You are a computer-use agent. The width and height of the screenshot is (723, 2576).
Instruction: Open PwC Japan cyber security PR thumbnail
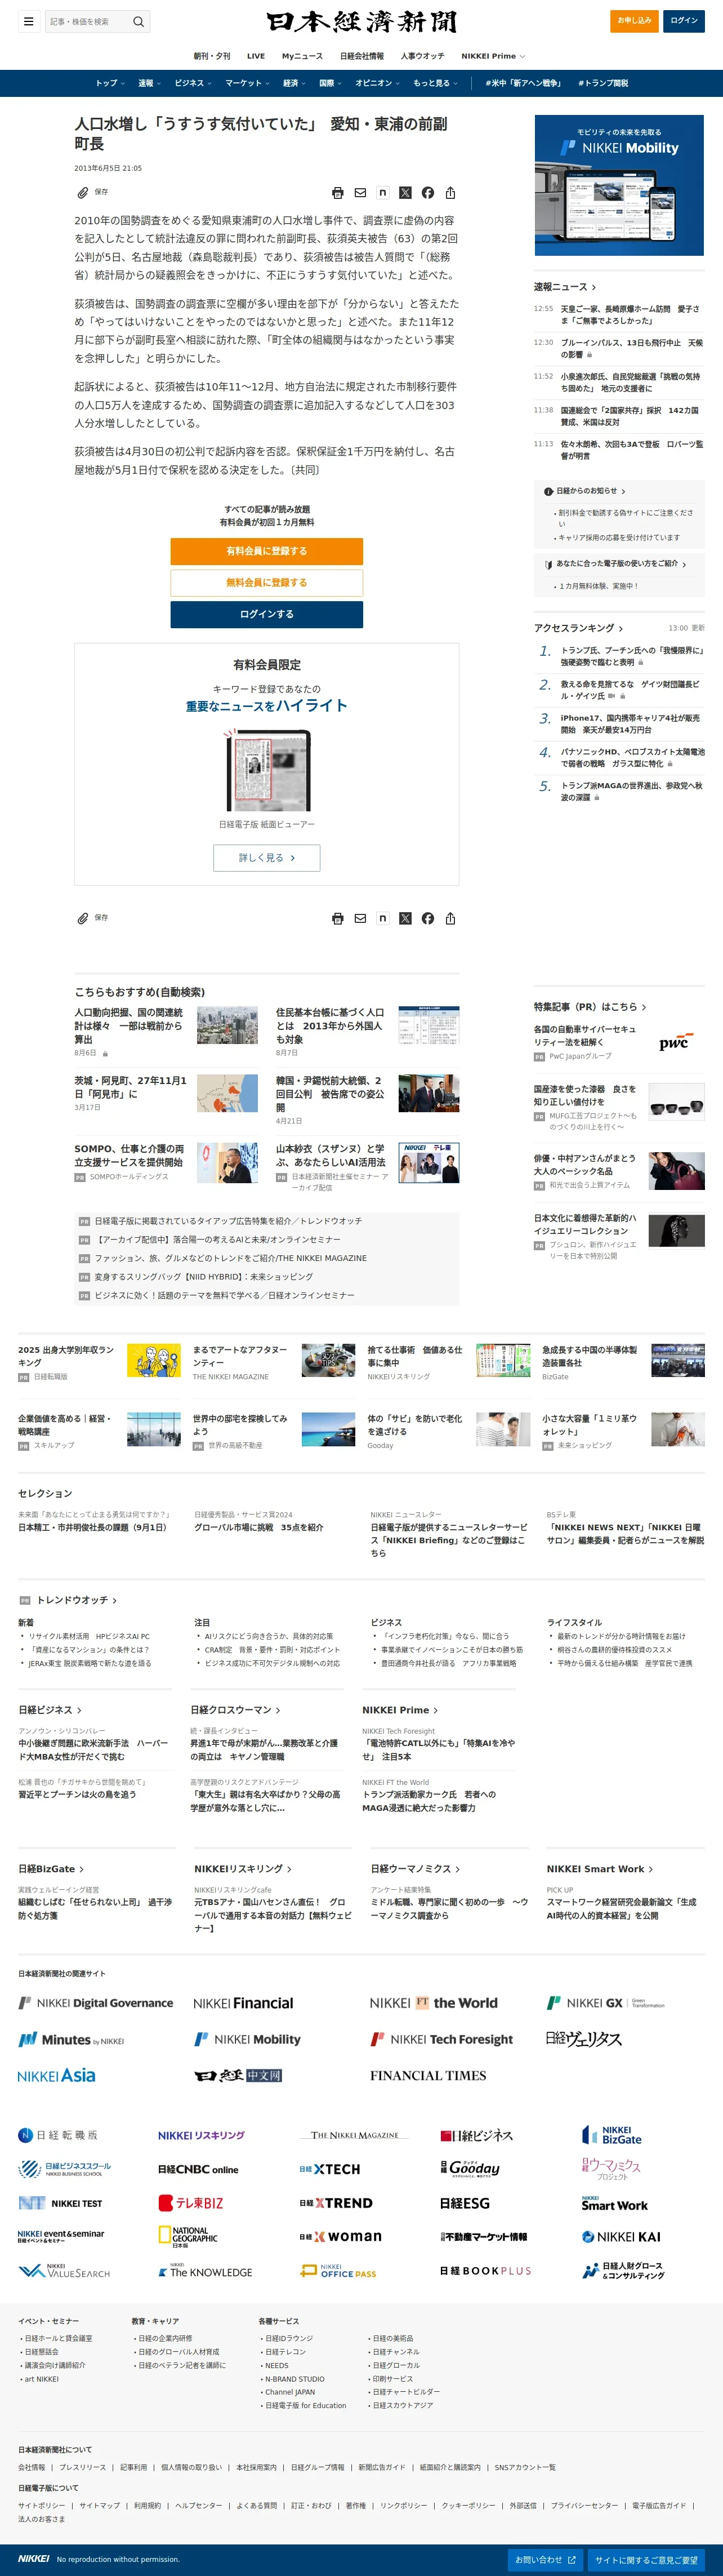676,1042
